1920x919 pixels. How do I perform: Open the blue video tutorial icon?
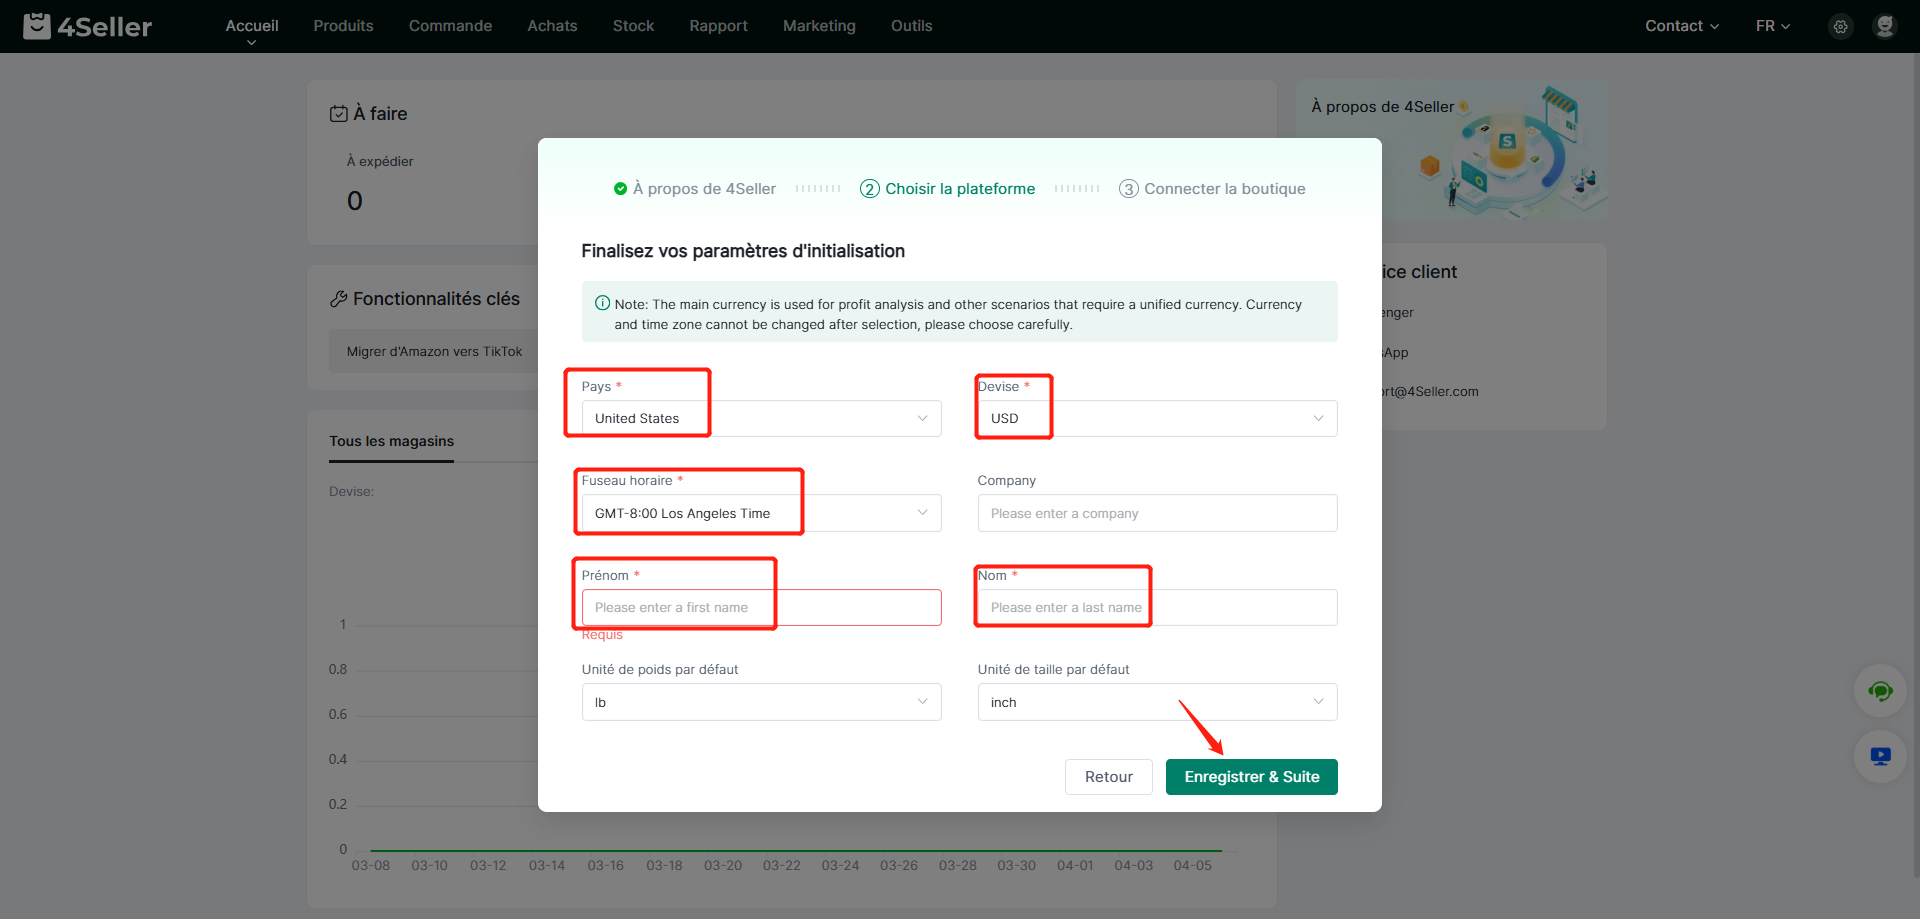click(x=1880, y=757)
